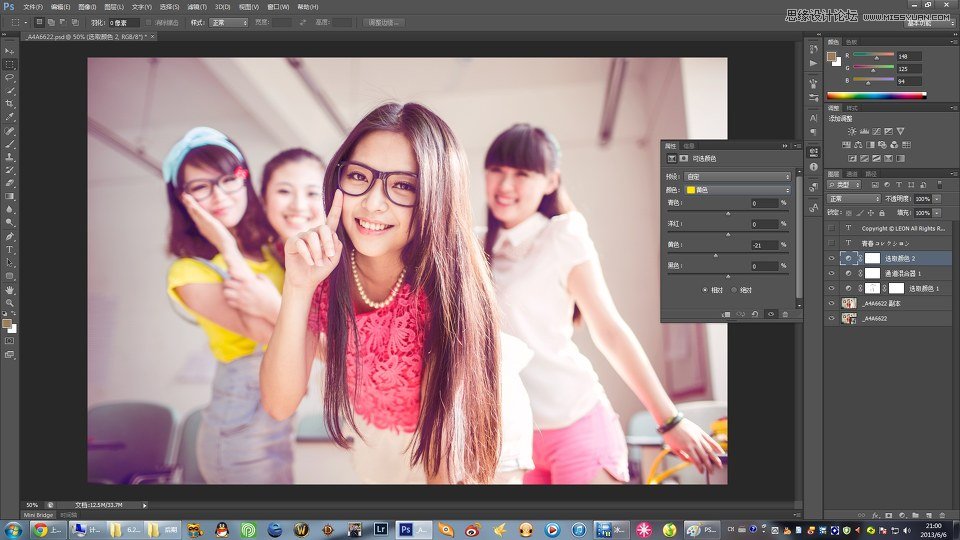
Task: Show the Copyright text layer
Action: click(x=831, y=228)
